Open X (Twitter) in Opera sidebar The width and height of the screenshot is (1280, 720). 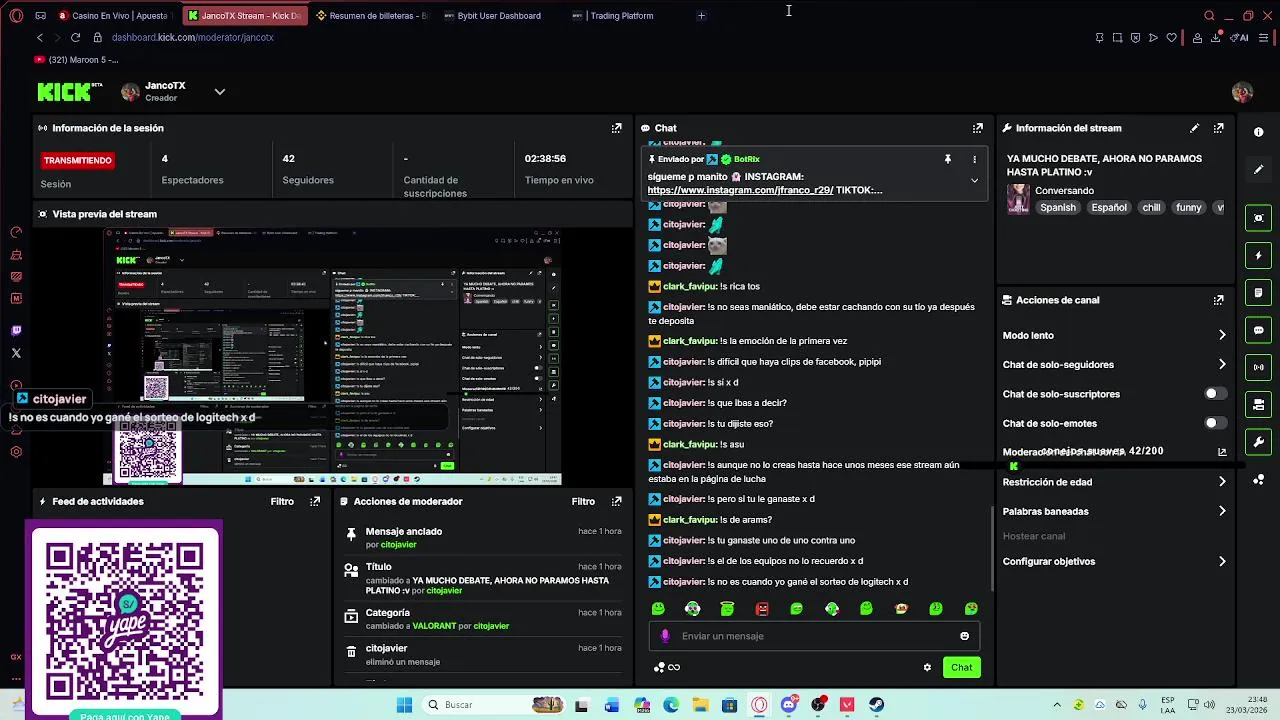(16, 353)
